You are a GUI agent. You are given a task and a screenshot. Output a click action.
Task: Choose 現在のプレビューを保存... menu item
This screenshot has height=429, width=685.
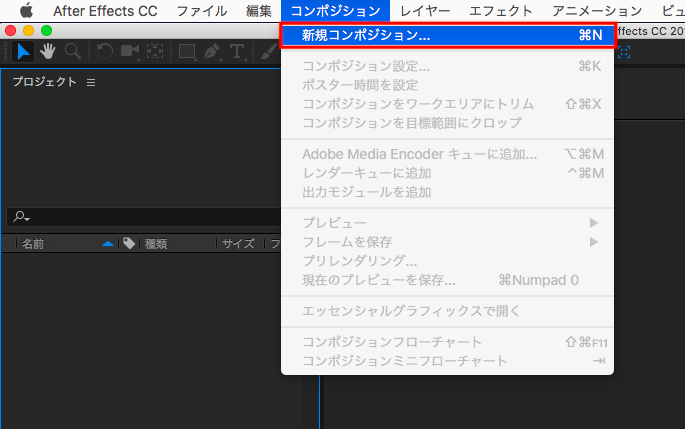point(447,280)
